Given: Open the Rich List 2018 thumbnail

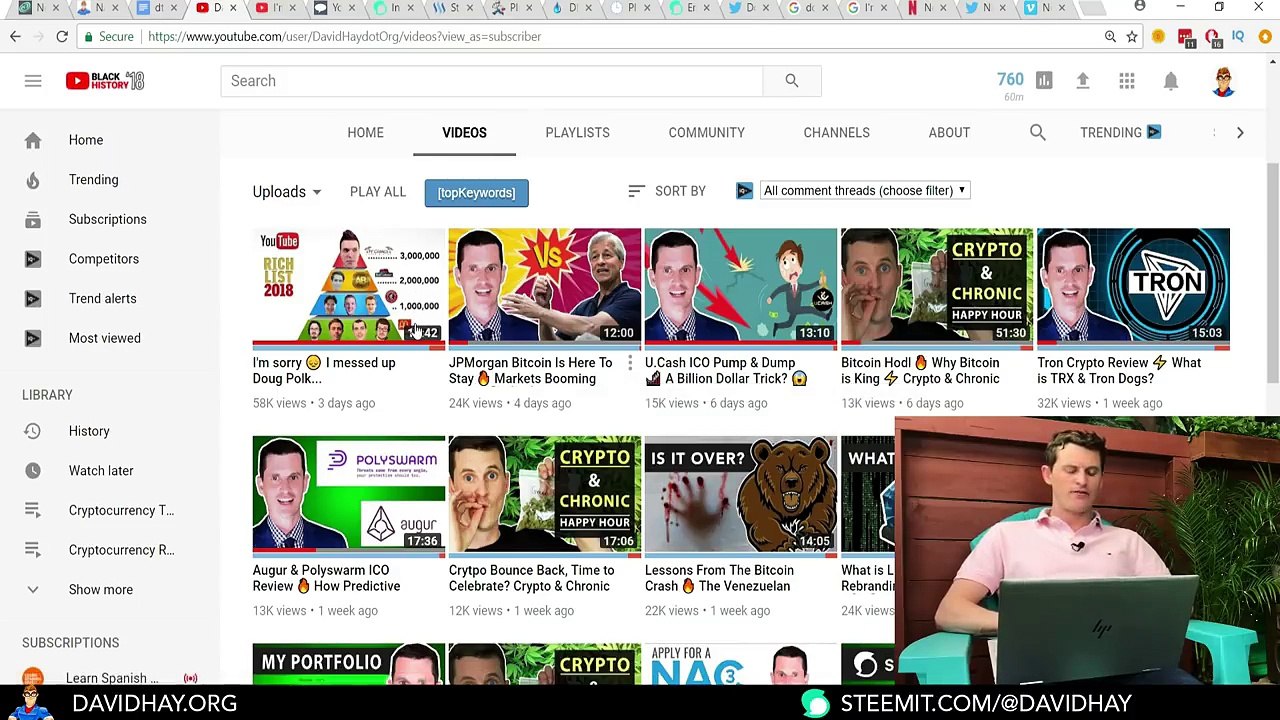Looking at the screenshot, I should (349, 287).
